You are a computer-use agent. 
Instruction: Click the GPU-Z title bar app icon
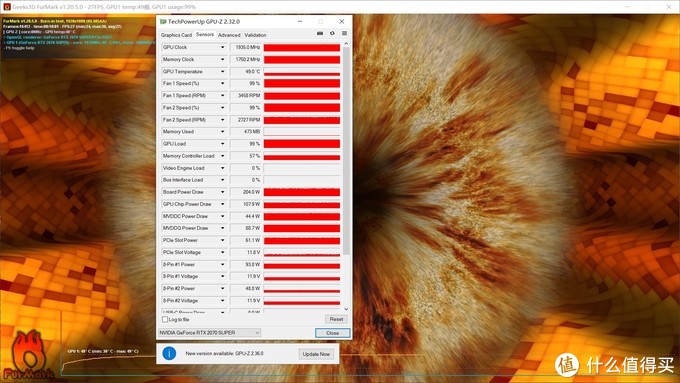point(163,21)
